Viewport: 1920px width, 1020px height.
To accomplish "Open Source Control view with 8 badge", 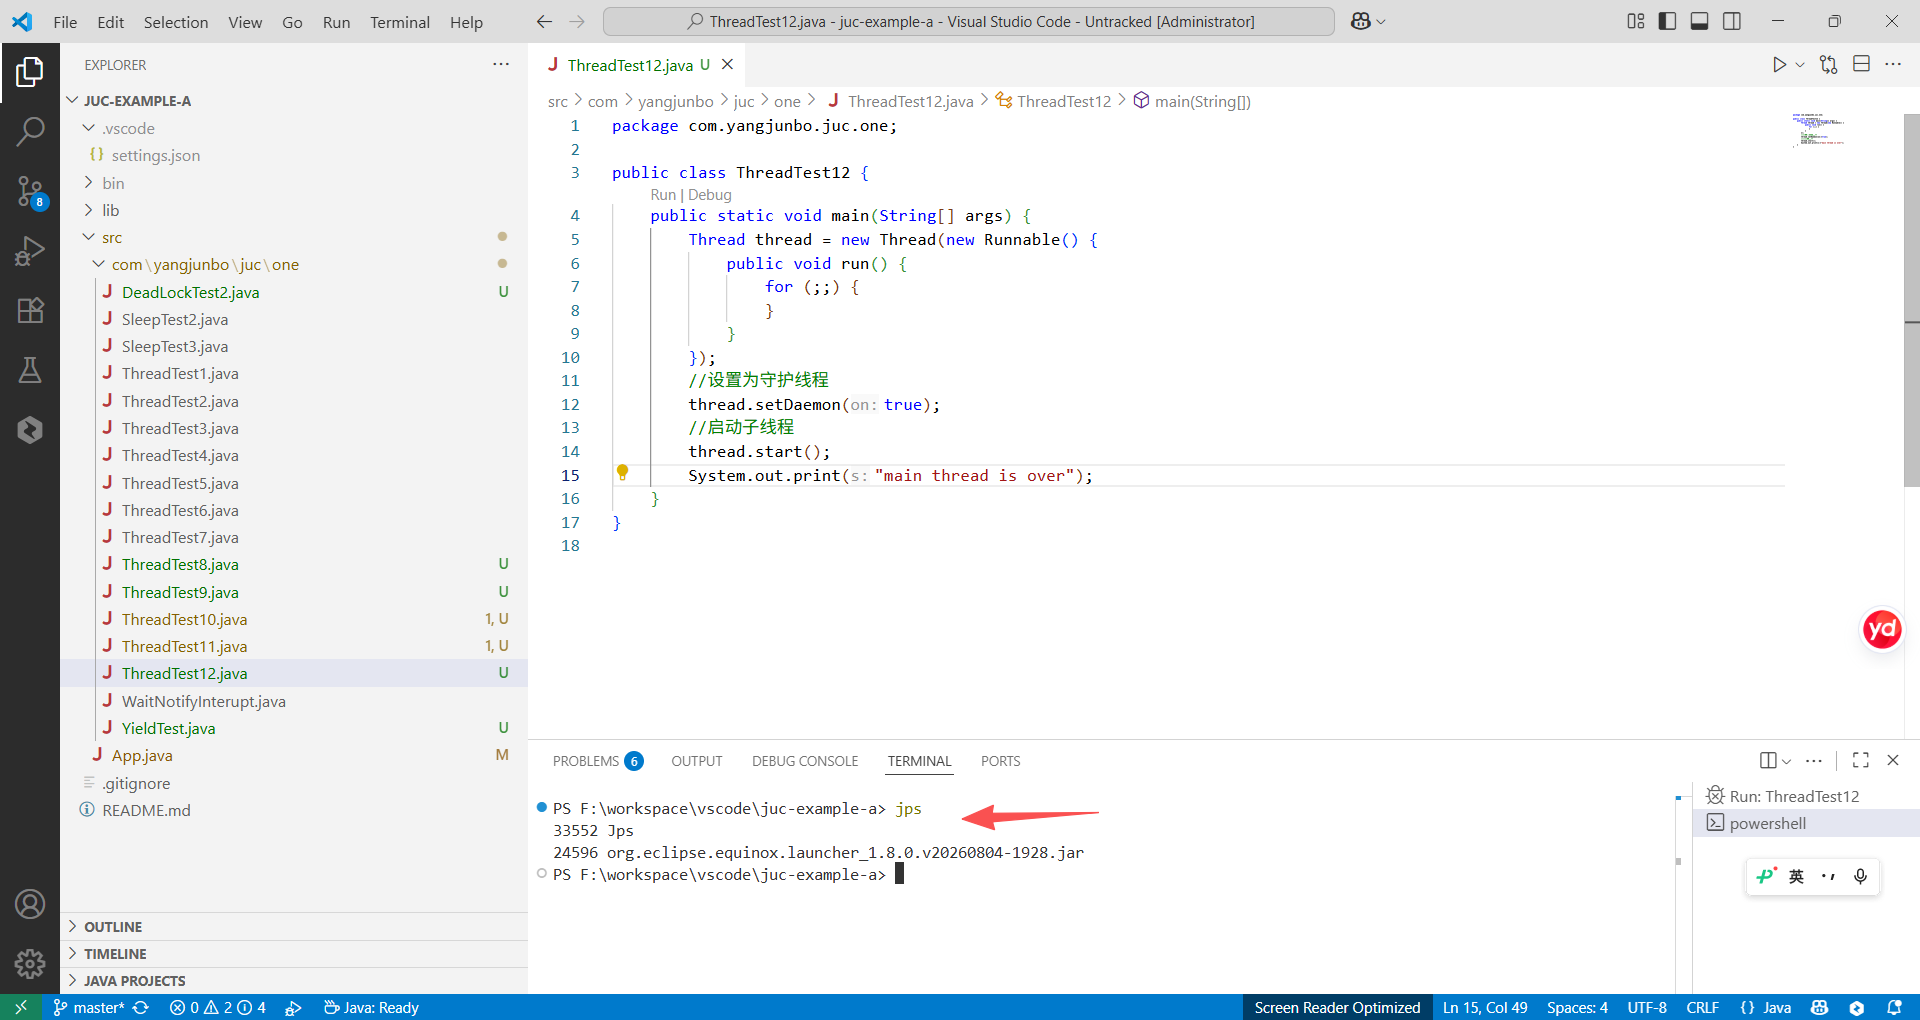I will pos(30,191).
